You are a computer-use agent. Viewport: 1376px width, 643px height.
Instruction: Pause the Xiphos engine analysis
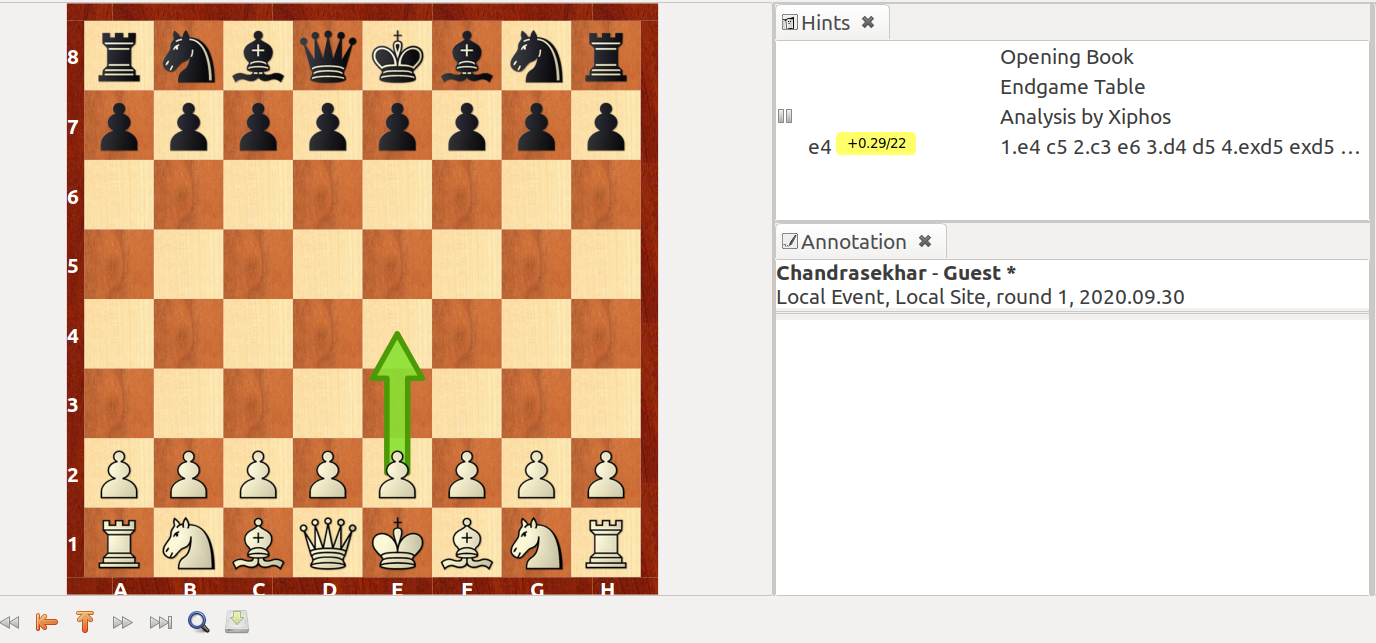pos(785,116)
